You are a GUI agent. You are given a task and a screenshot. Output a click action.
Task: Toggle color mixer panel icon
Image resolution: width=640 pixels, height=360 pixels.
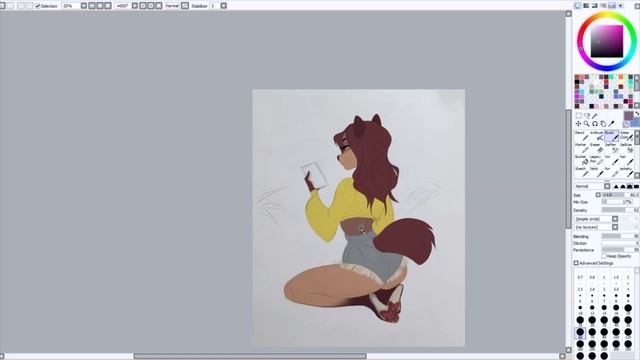click(x=603, y=6)
